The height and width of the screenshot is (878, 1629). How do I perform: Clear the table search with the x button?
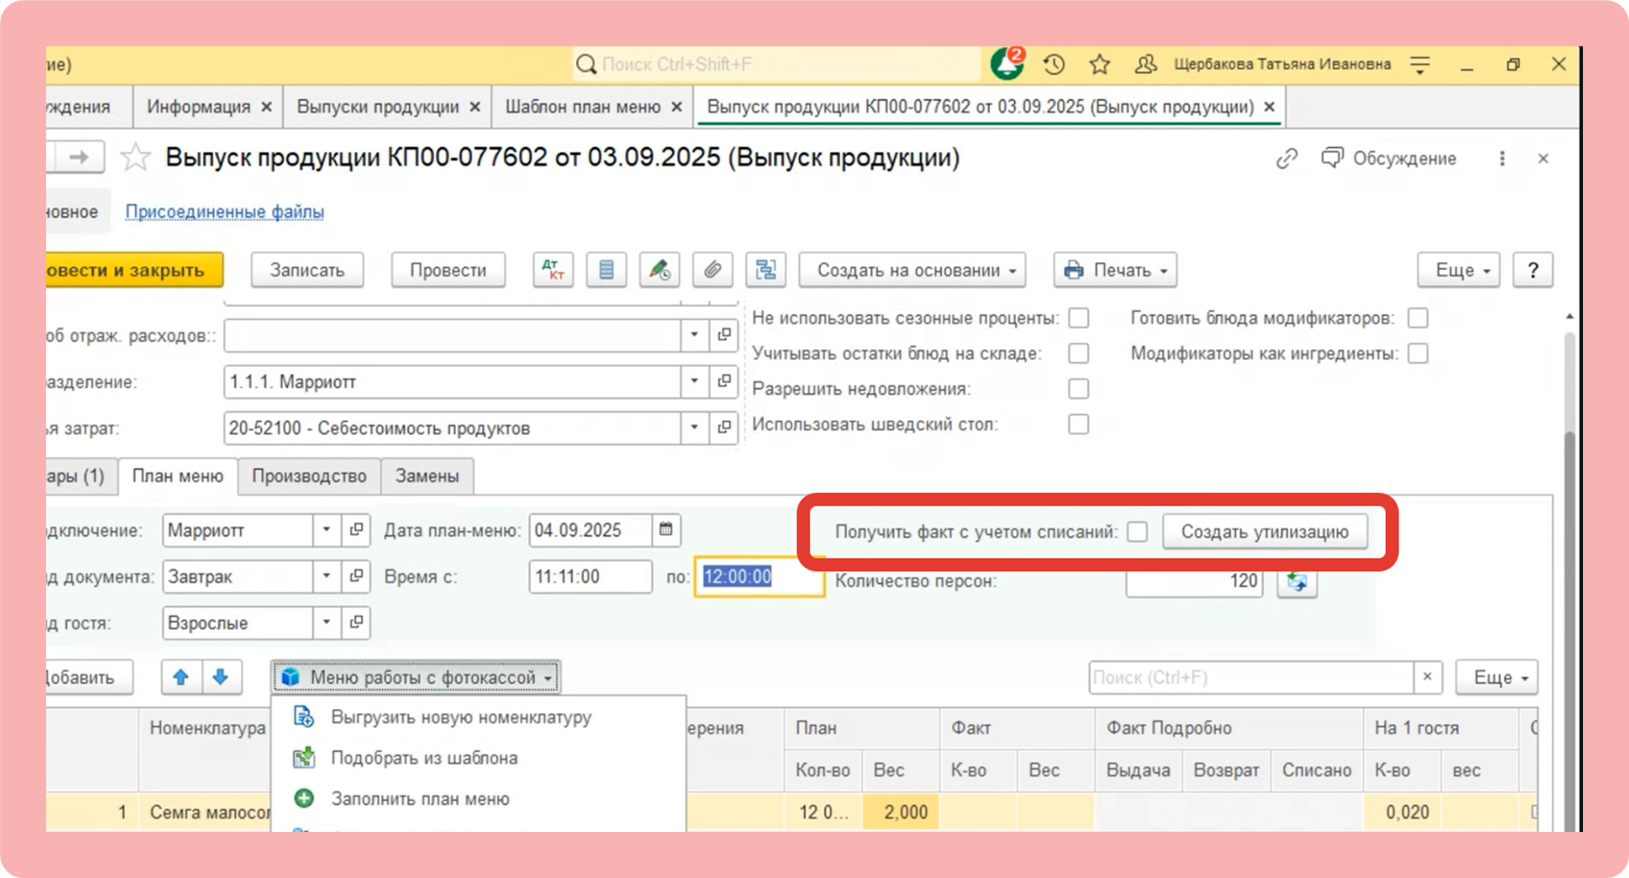(x=1428, y=677)
